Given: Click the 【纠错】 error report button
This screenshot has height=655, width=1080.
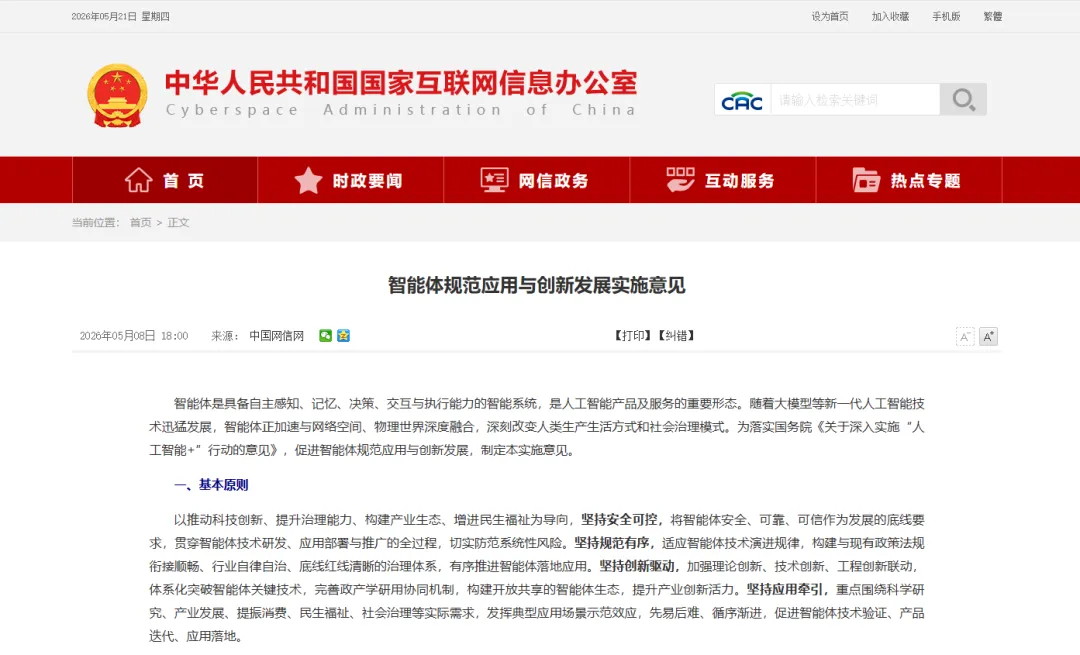Looking at the screenshot, I should (676, 335).
